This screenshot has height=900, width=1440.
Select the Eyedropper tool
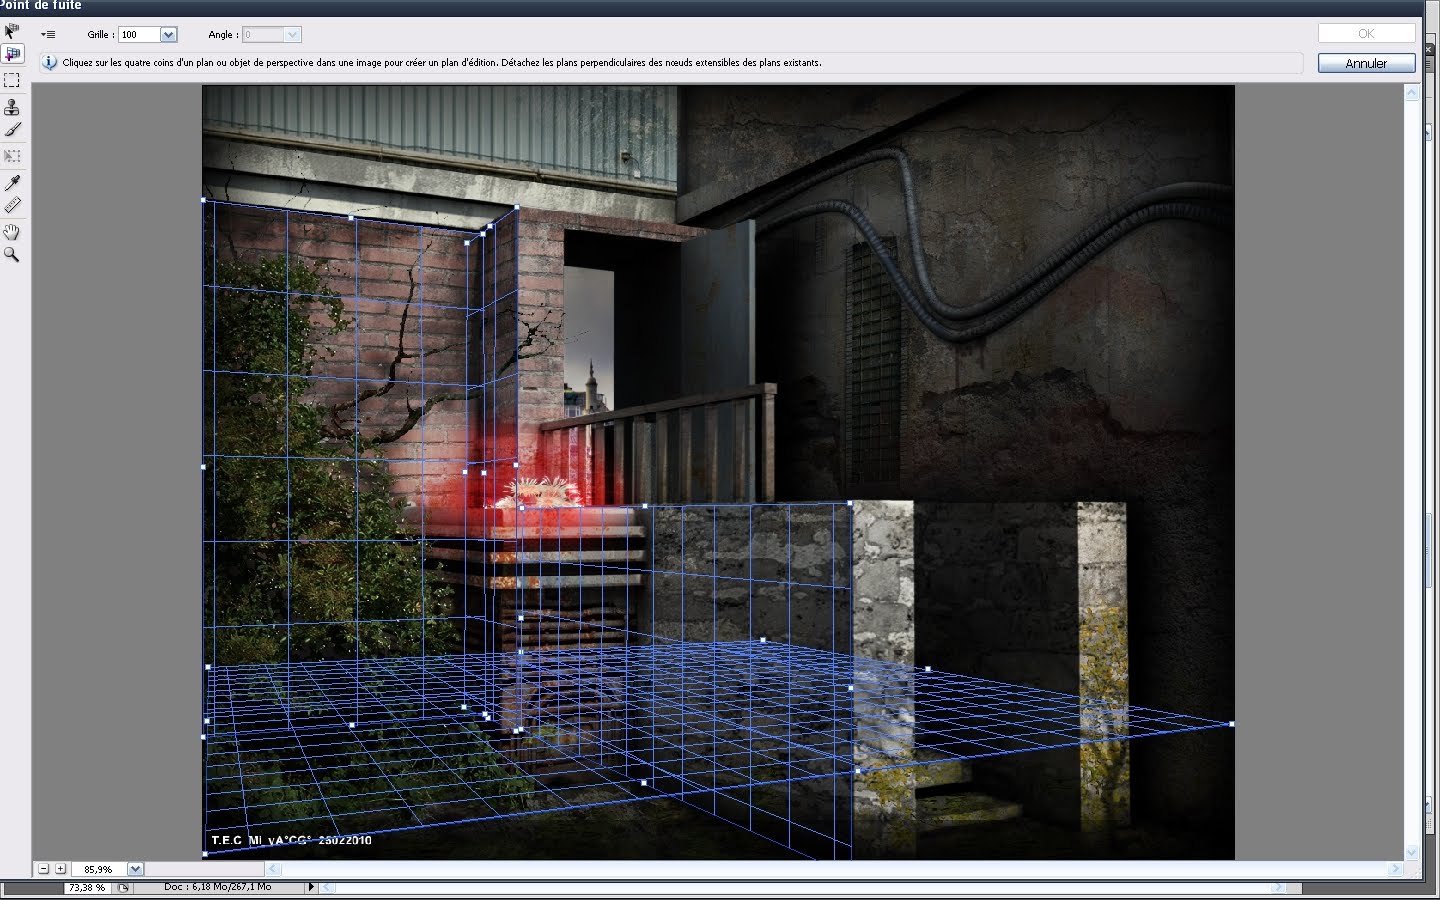pos(12,182)
